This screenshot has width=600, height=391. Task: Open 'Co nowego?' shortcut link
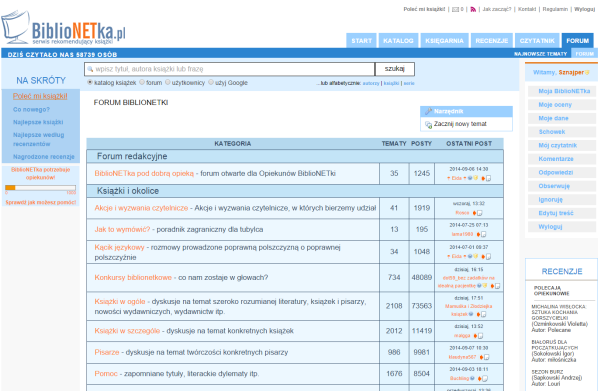(x=31, y=109)
